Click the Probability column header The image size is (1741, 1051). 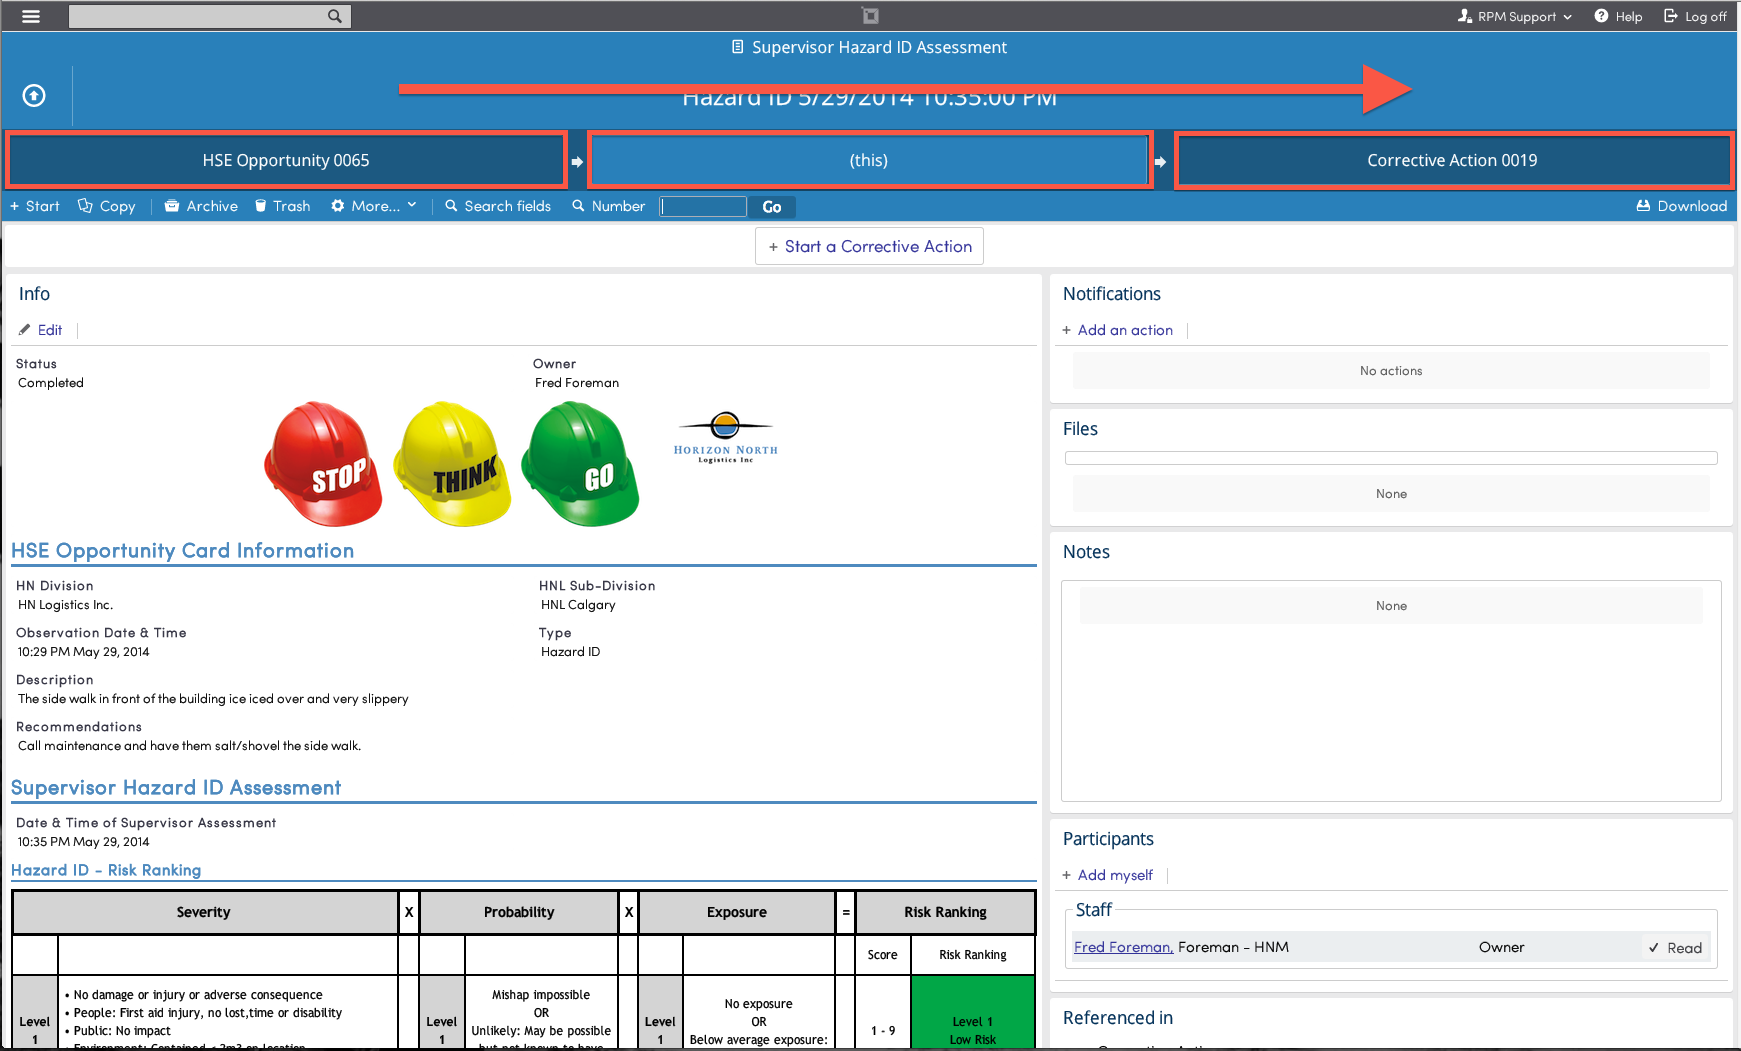(519, 912)
